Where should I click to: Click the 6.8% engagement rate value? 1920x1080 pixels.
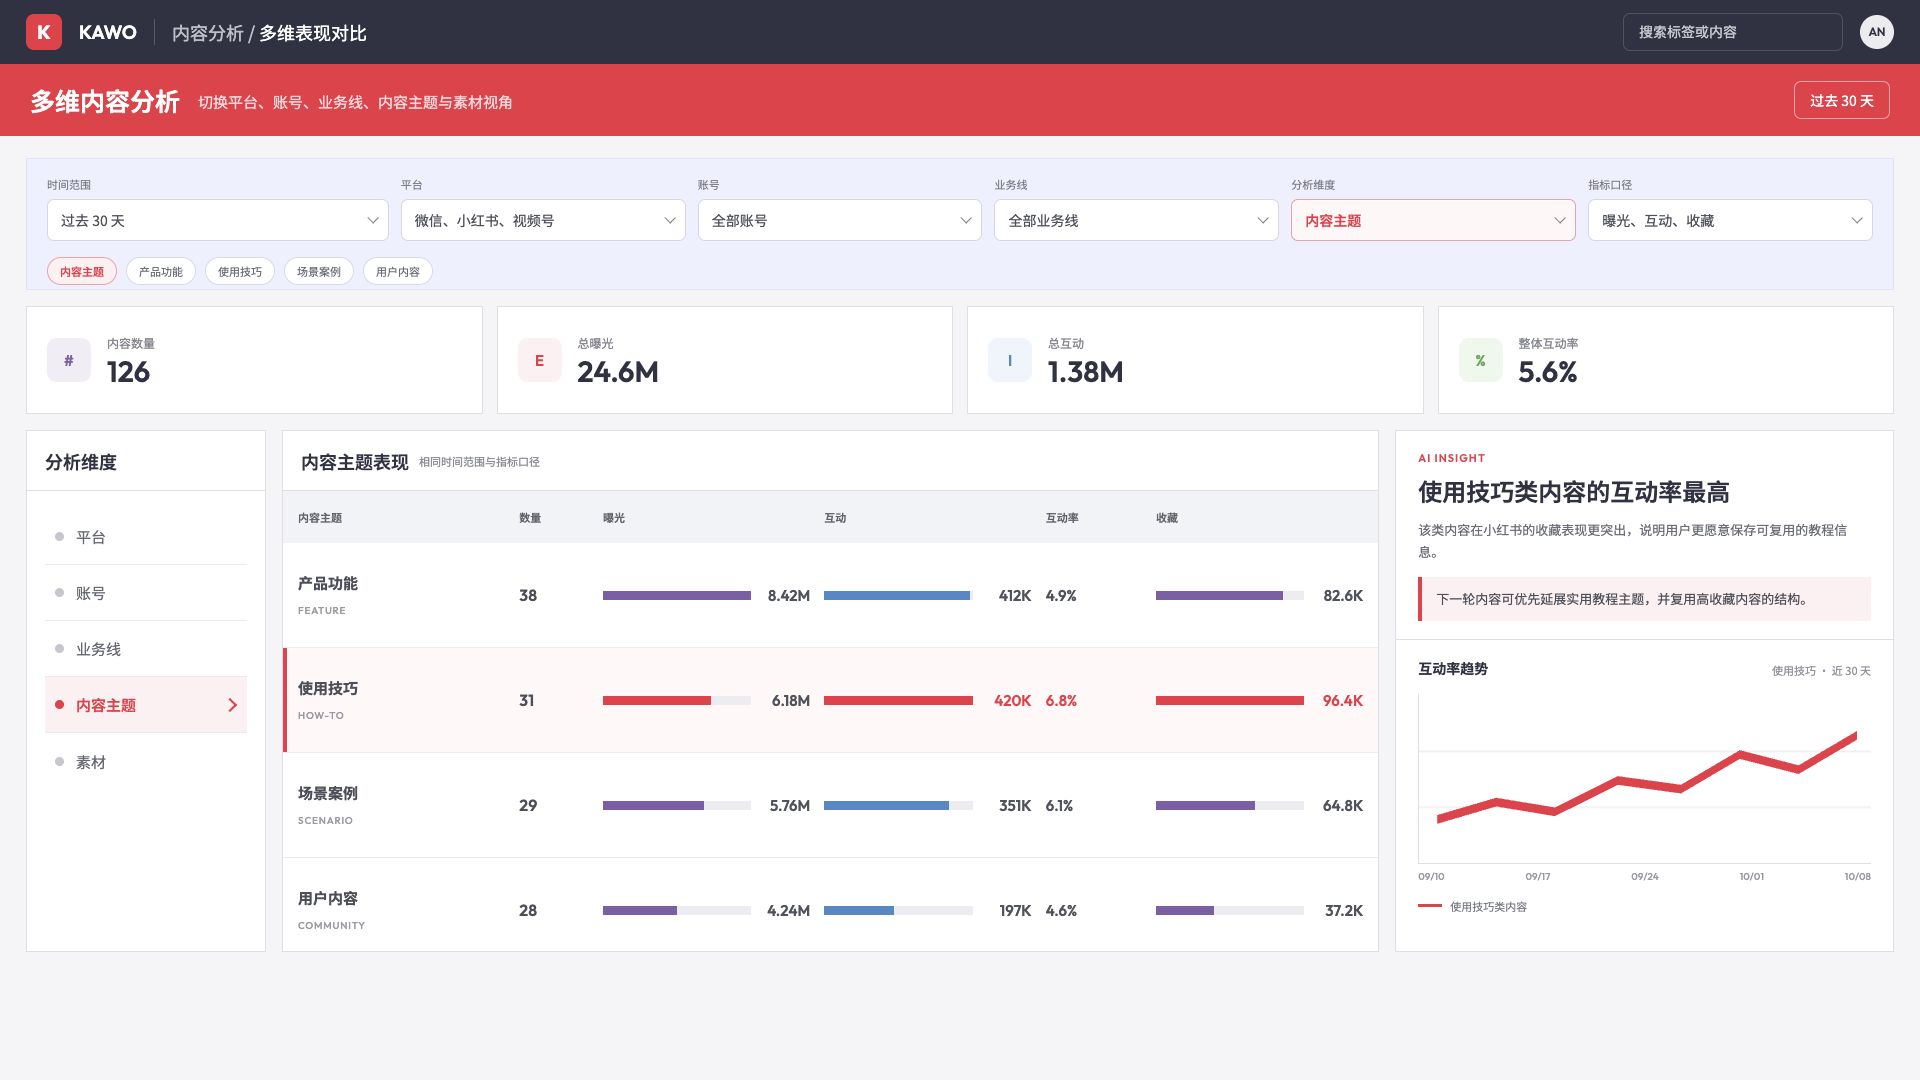pos(1061,700)
